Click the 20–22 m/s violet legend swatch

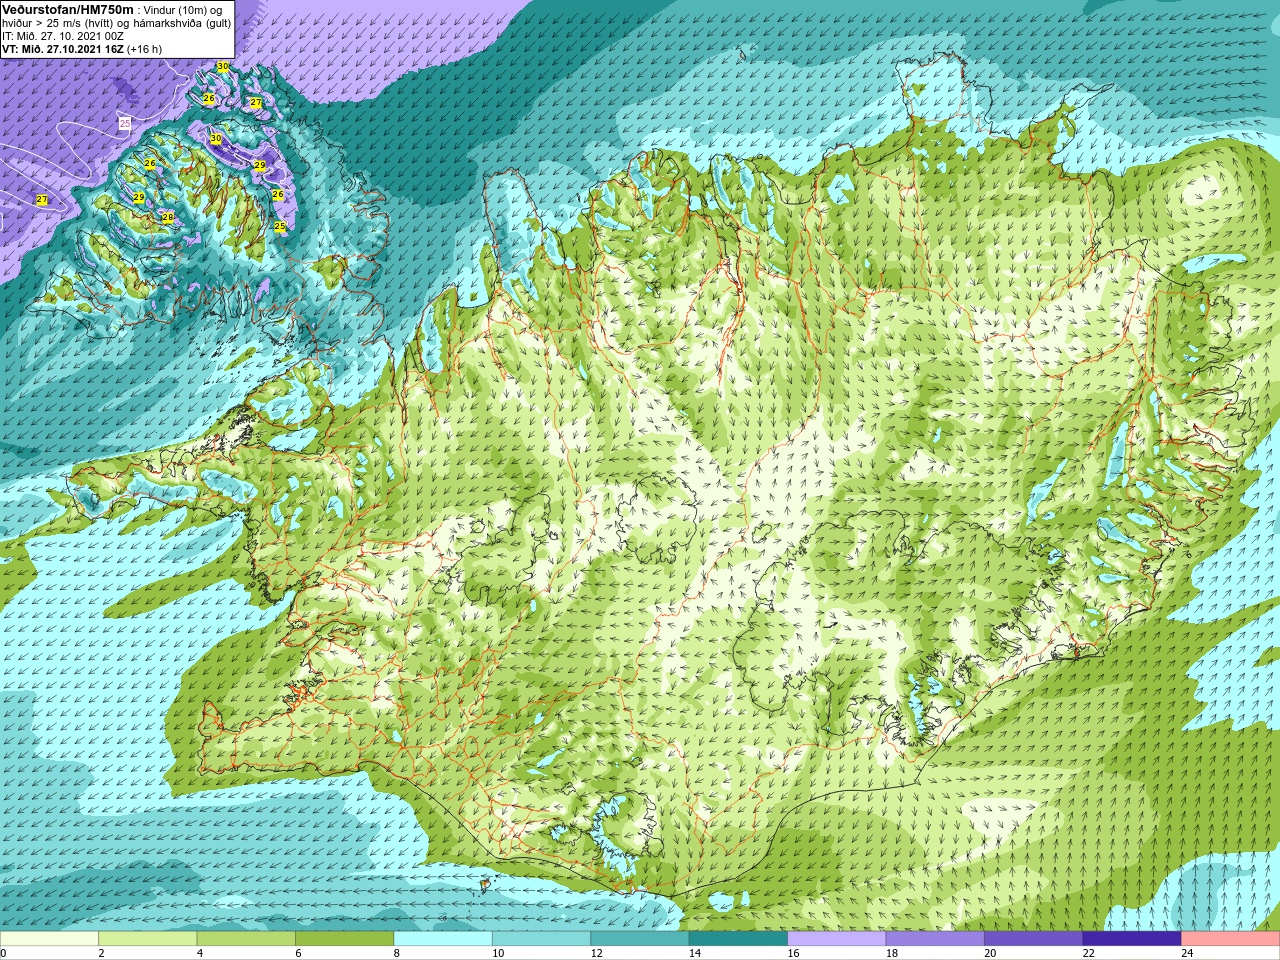click(x=1034, y=939)
